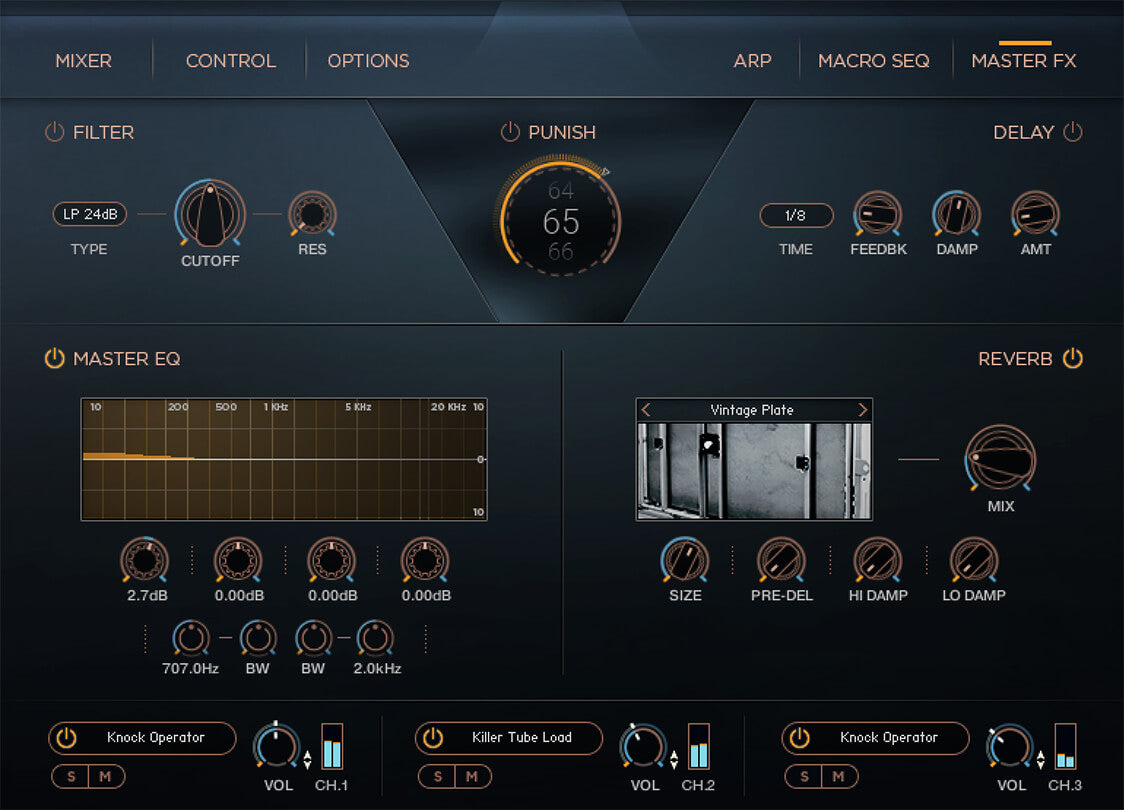Viewport: 1124px width, 810px height.
Task: Toggle the Filter power icon
Action: tap(54, 132)
